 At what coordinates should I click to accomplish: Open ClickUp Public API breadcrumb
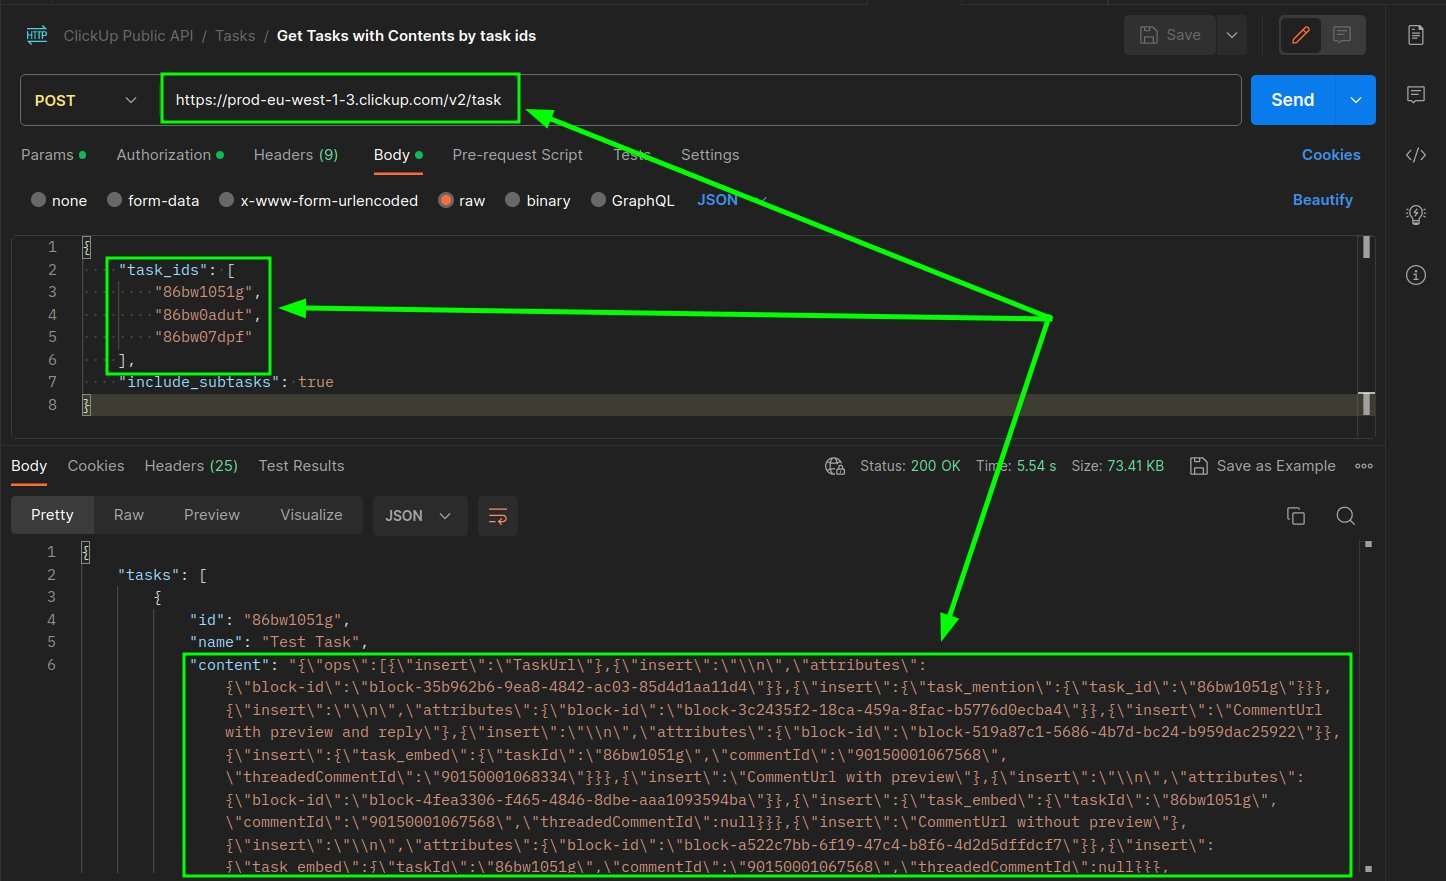tap(128, 36)
